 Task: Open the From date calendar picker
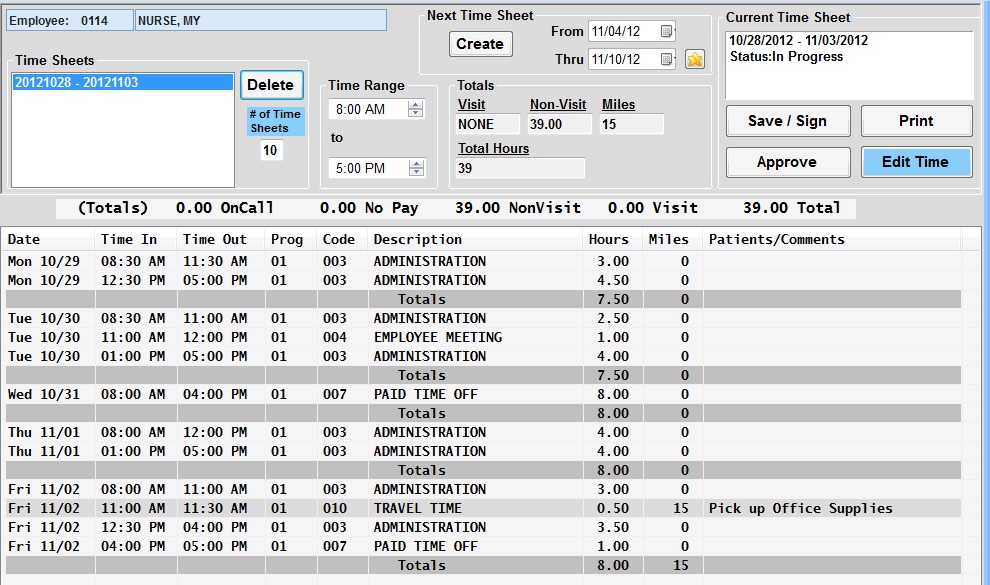pyautogui.click(x=667, y=31)
